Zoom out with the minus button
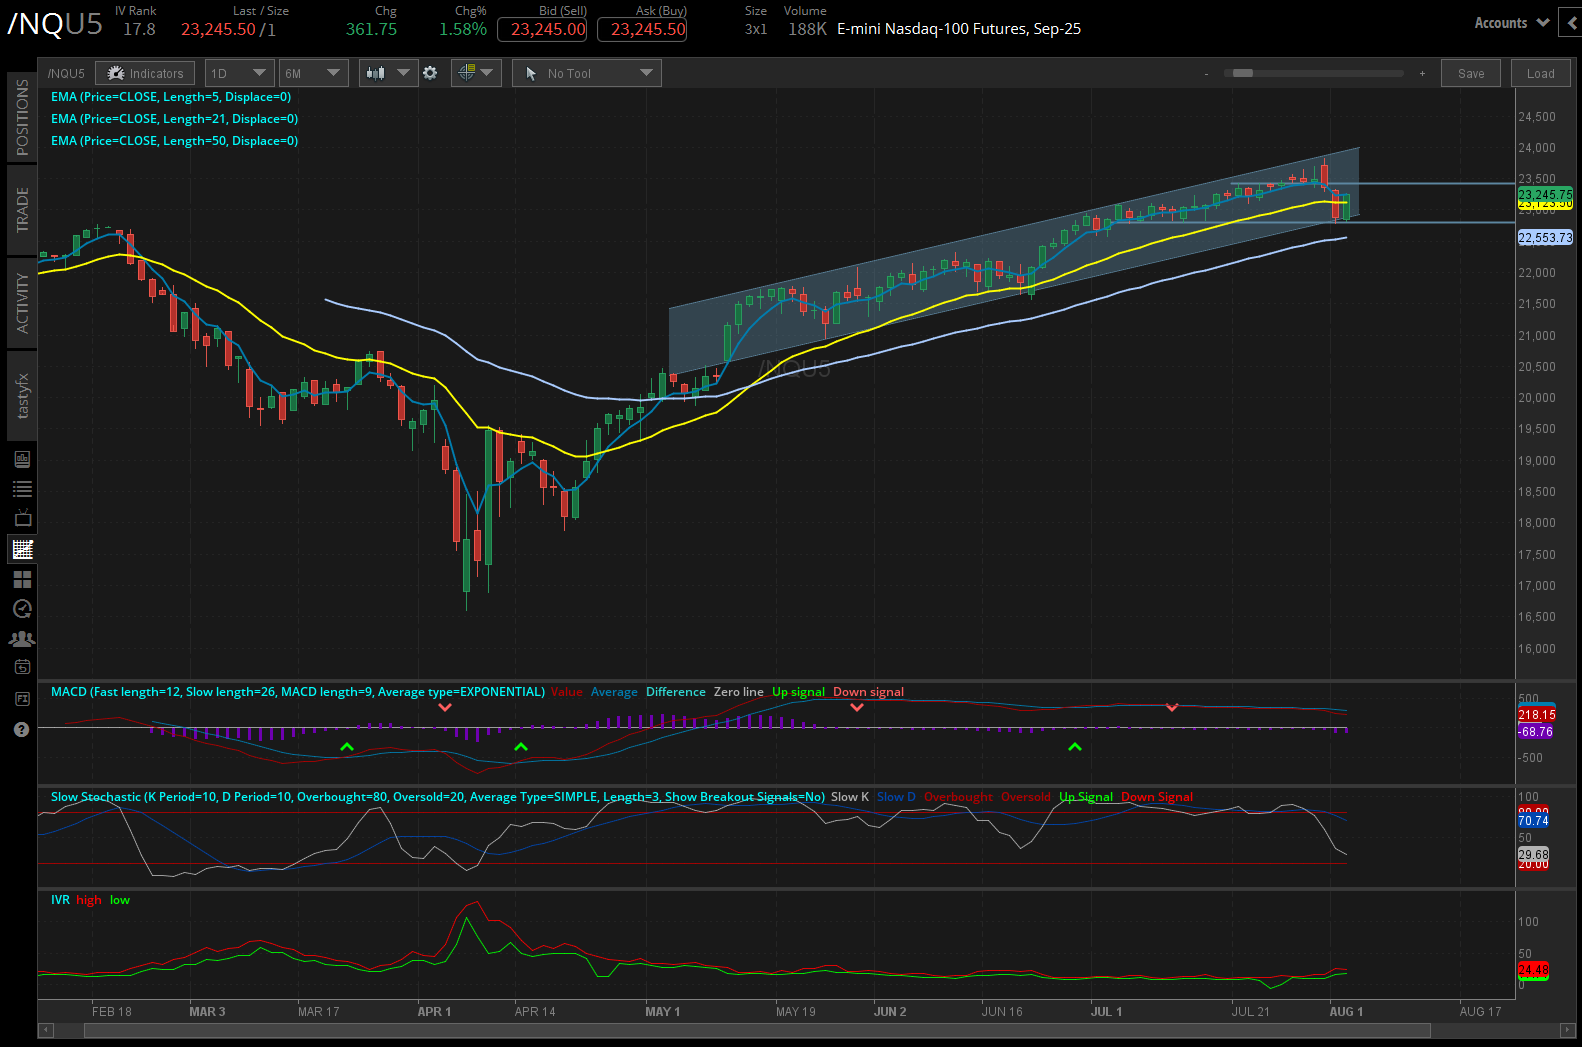 click(x=1207, y=73)
